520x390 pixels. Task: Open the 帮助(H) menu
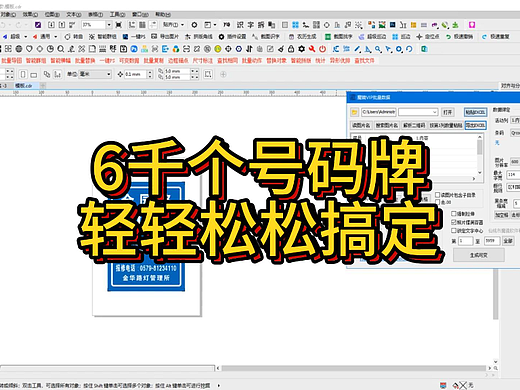click(163, 15)
